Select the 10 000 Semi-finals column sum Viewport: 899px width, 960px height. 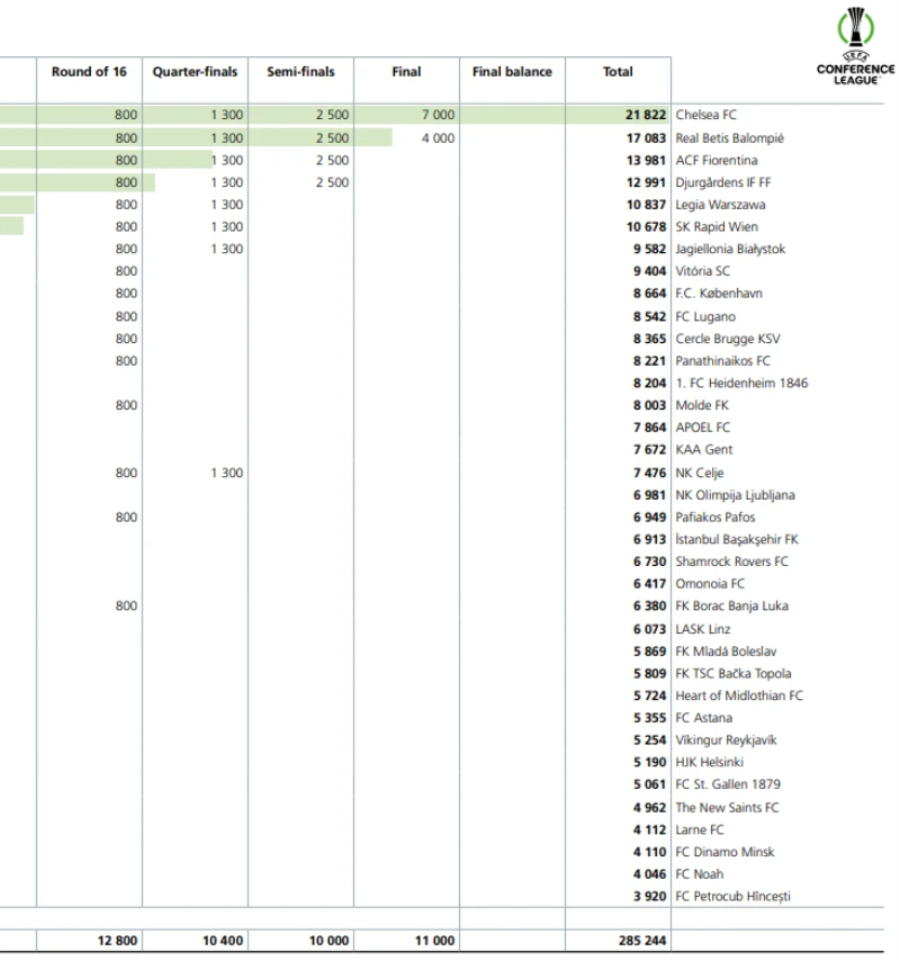328,941
